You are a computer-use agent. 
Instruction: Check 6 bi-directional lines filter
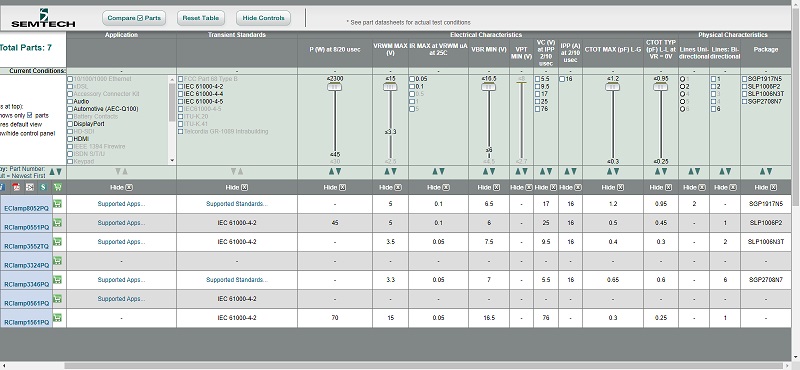pyautogui.click(x=713, y=109)
